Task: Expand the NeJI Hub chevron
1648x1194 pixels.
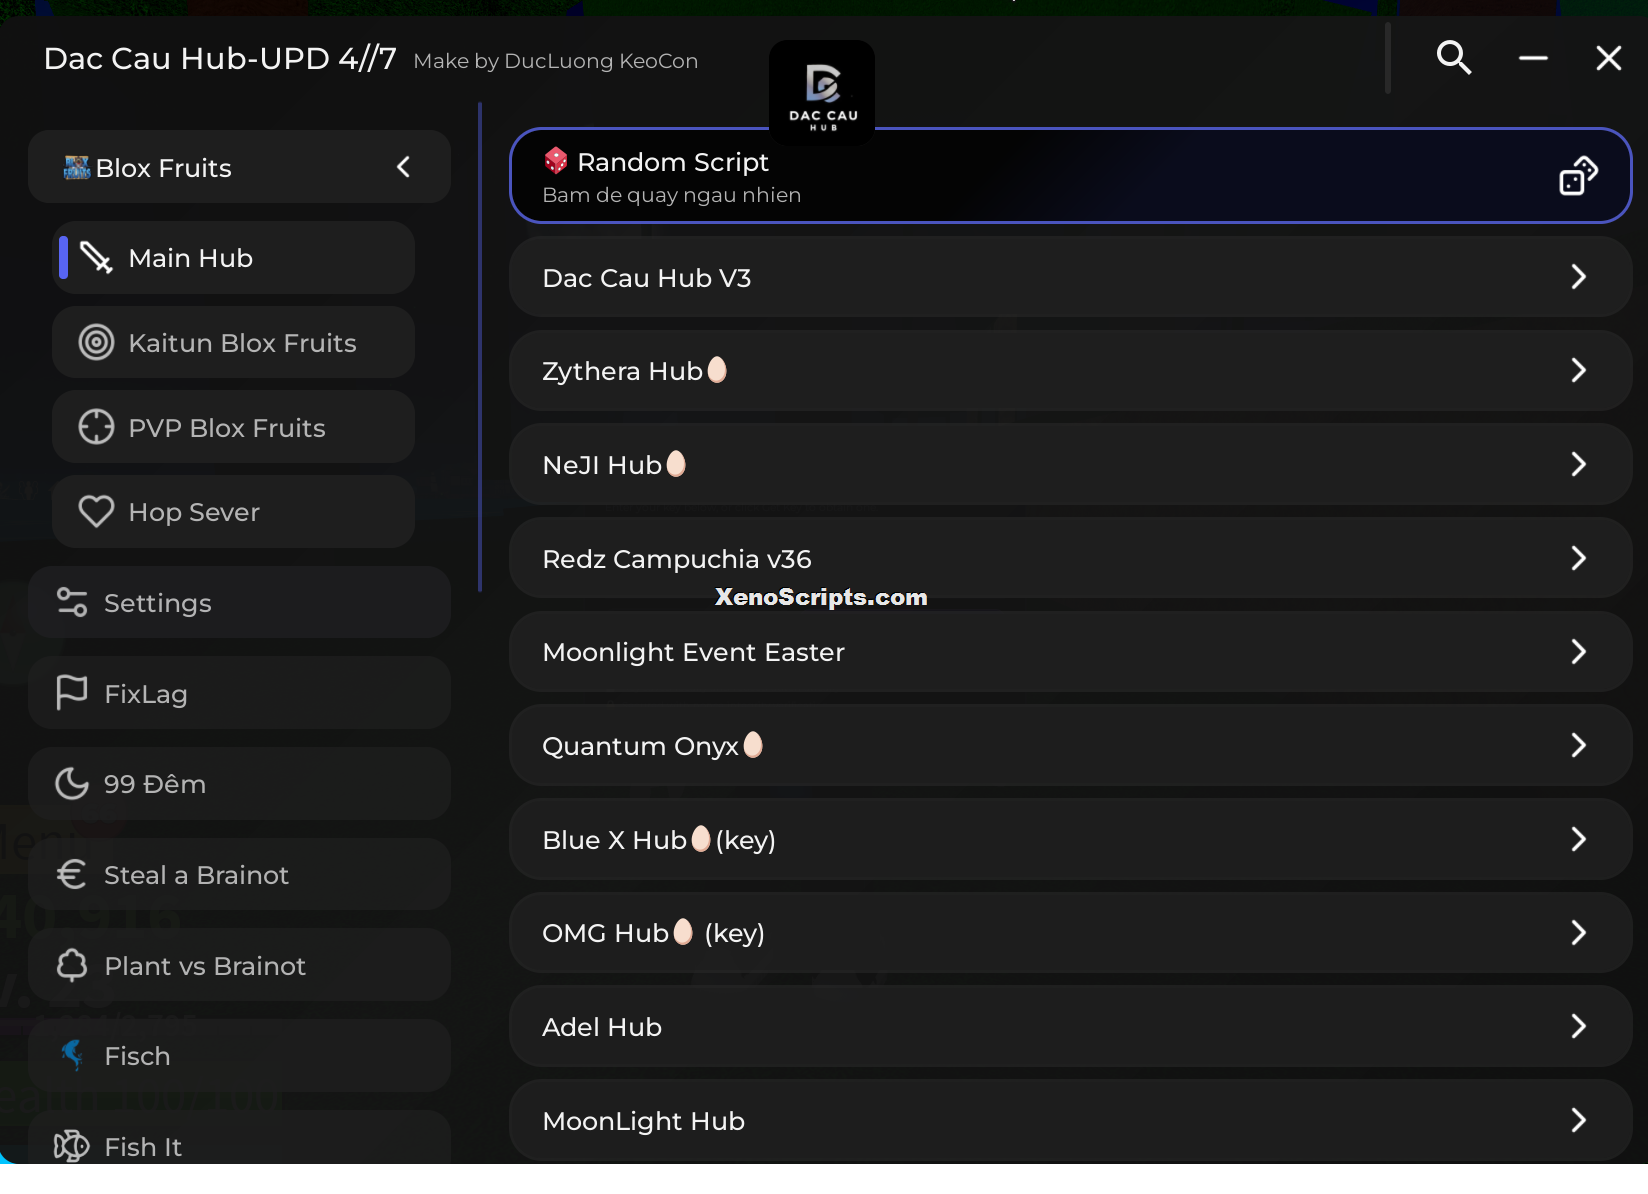Action: (1578, 464)
